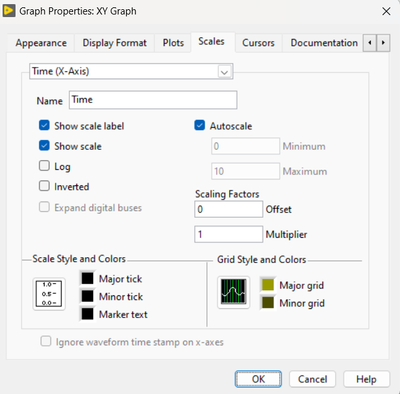This screenshot has width=400, height=394.
Task: Confirm with the OK button
Action: [258, 379]
